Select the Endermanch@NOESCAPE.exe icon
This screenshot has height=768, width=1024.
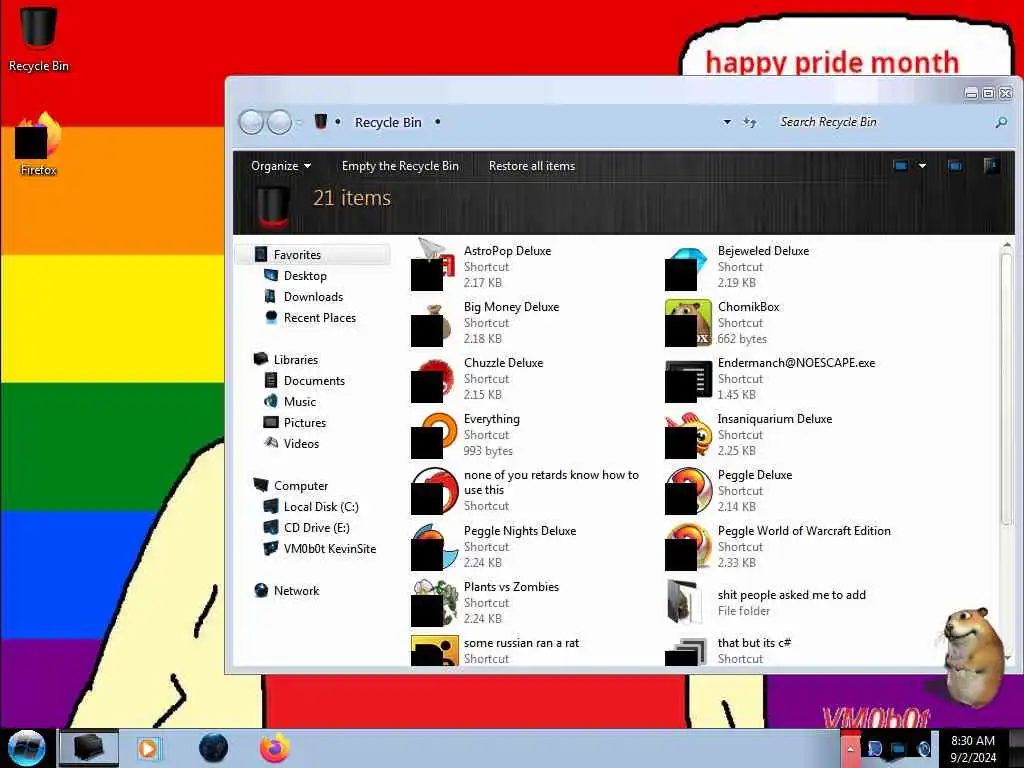[x=688, y=381]
